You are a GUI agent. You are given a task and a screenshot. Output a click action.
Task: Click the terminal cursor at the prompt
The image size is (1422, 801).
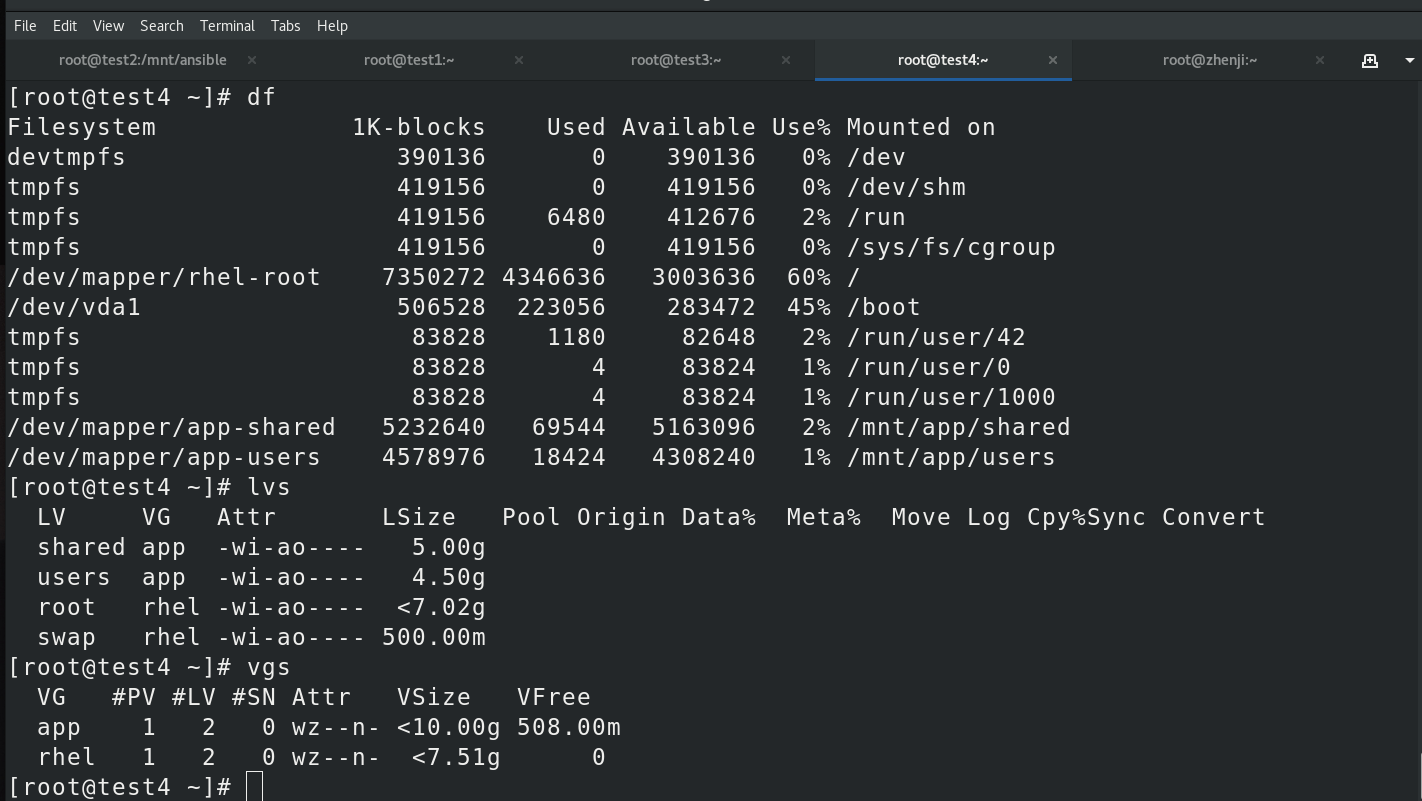click(x=254, y=786)
